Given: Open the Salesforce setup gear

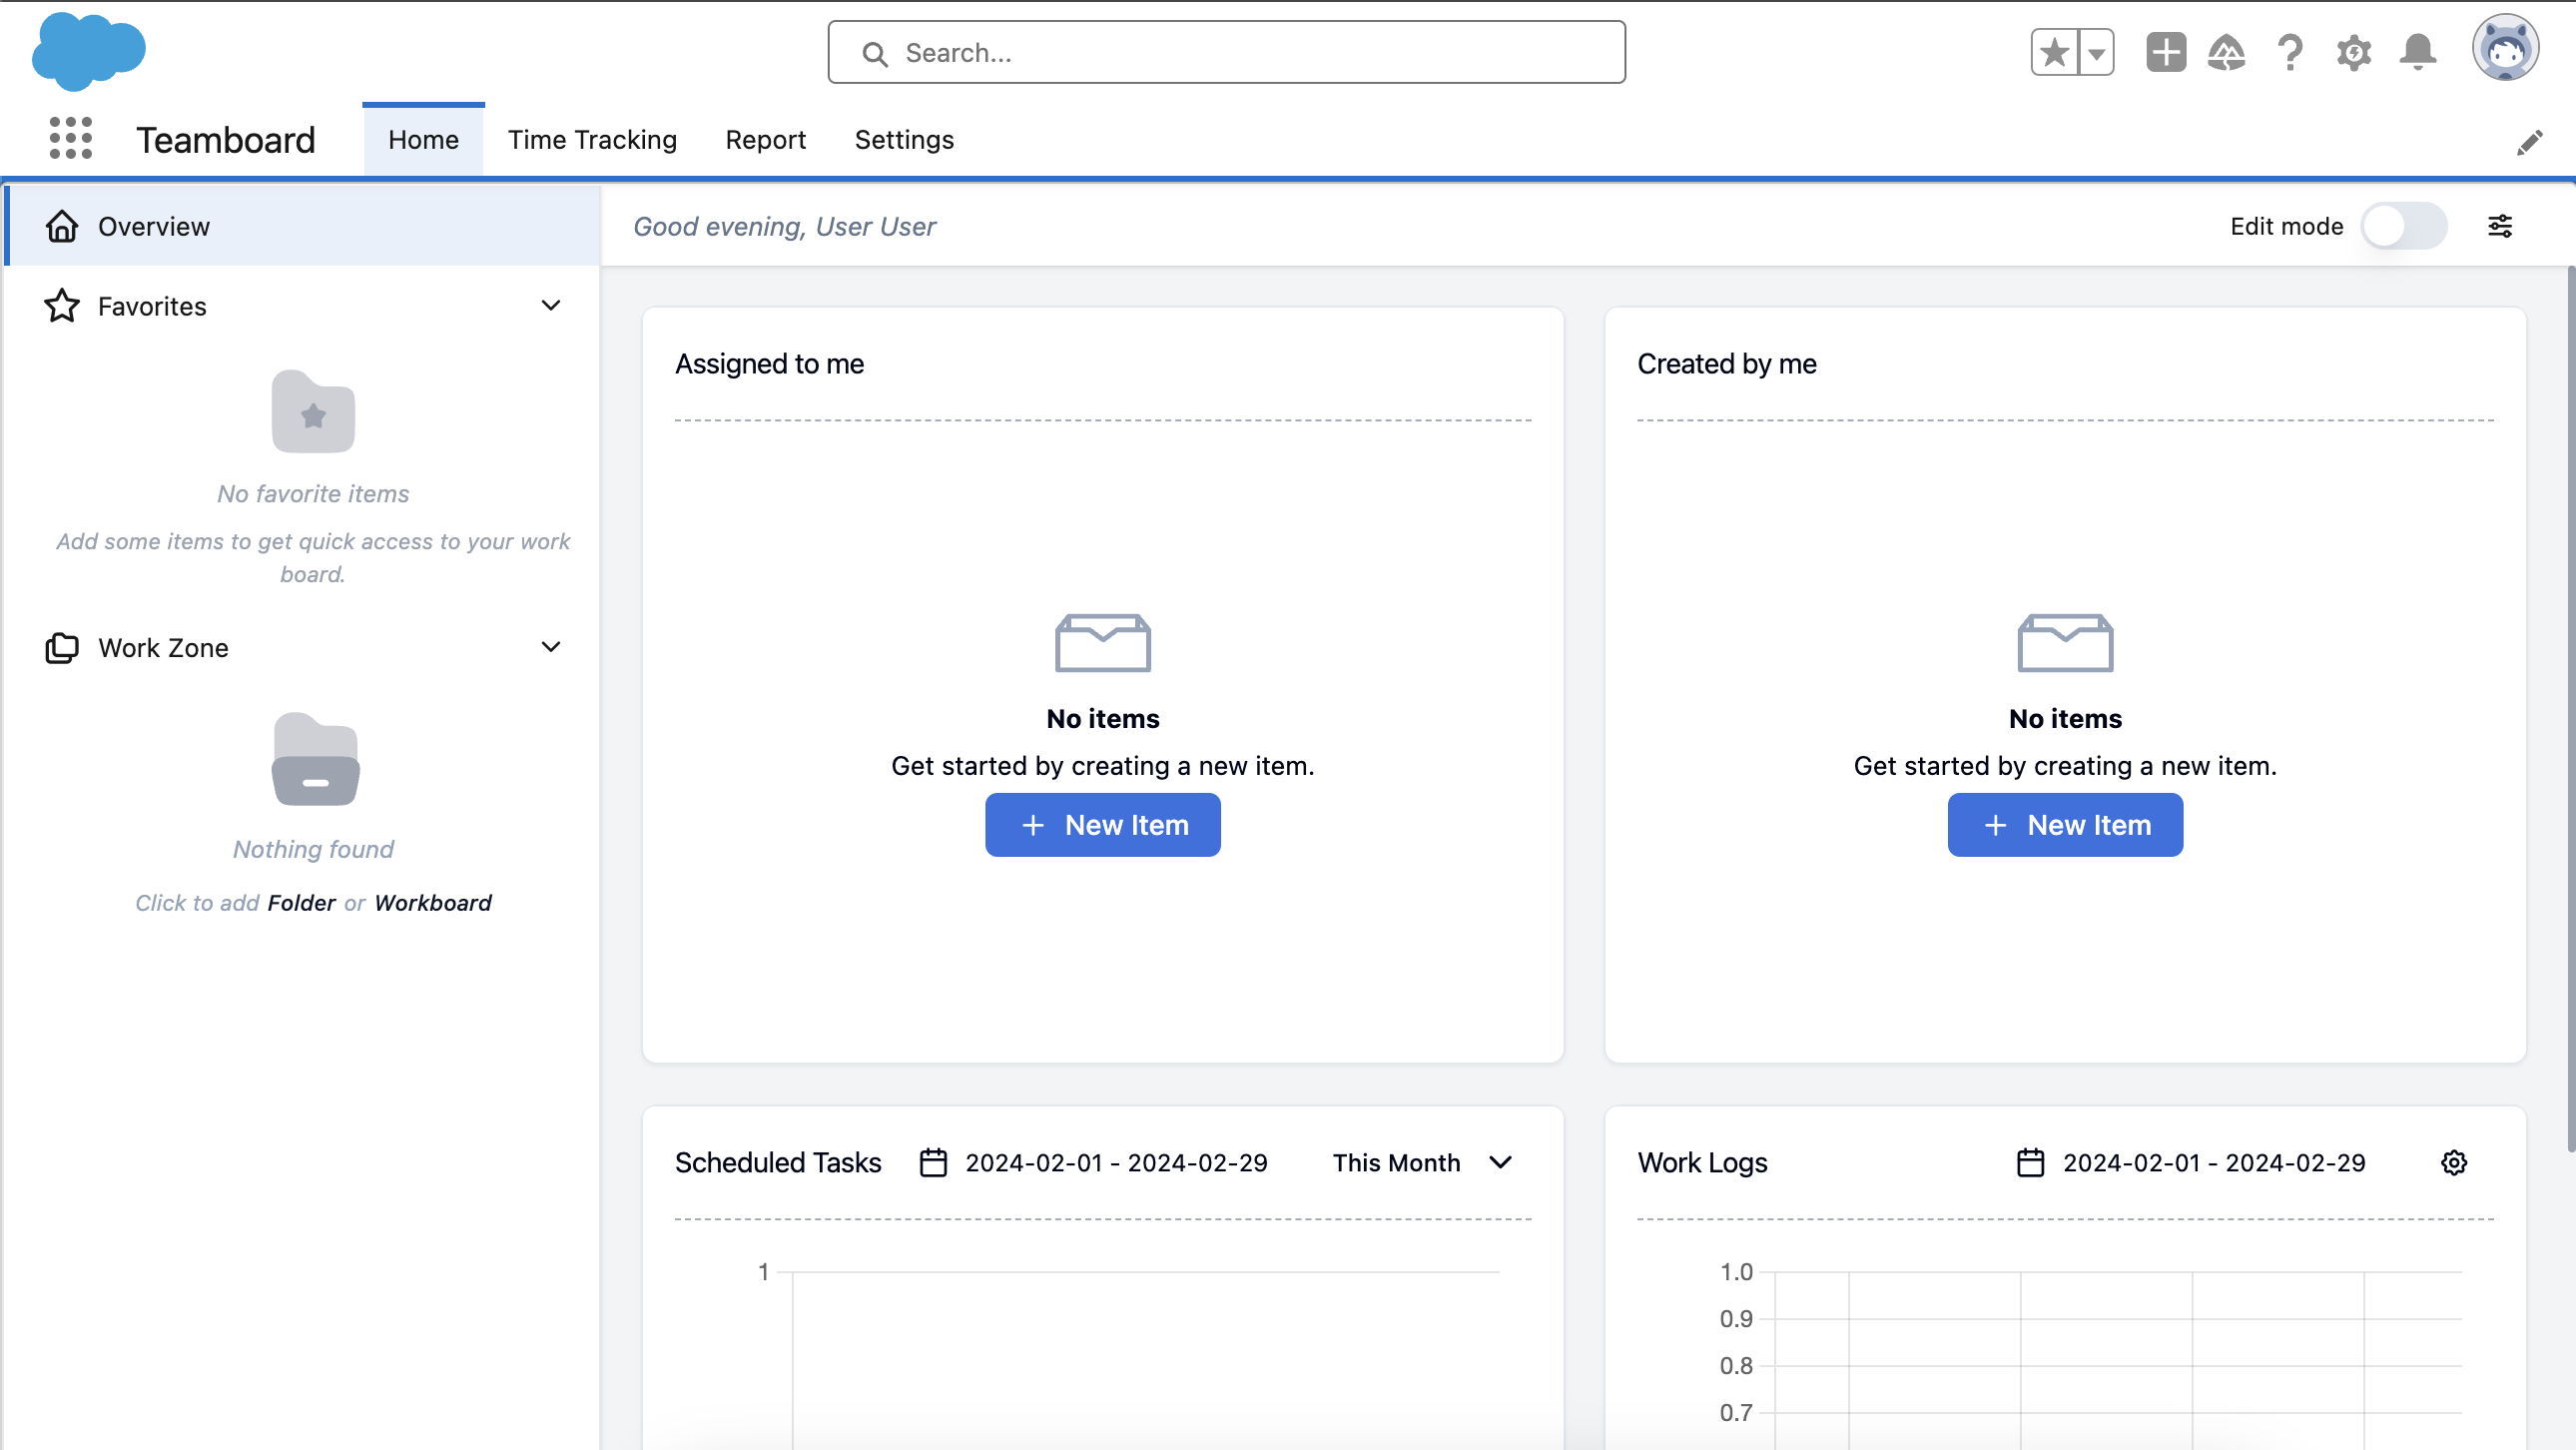Looking at the screenshot, I should (x=2353, y=52).
